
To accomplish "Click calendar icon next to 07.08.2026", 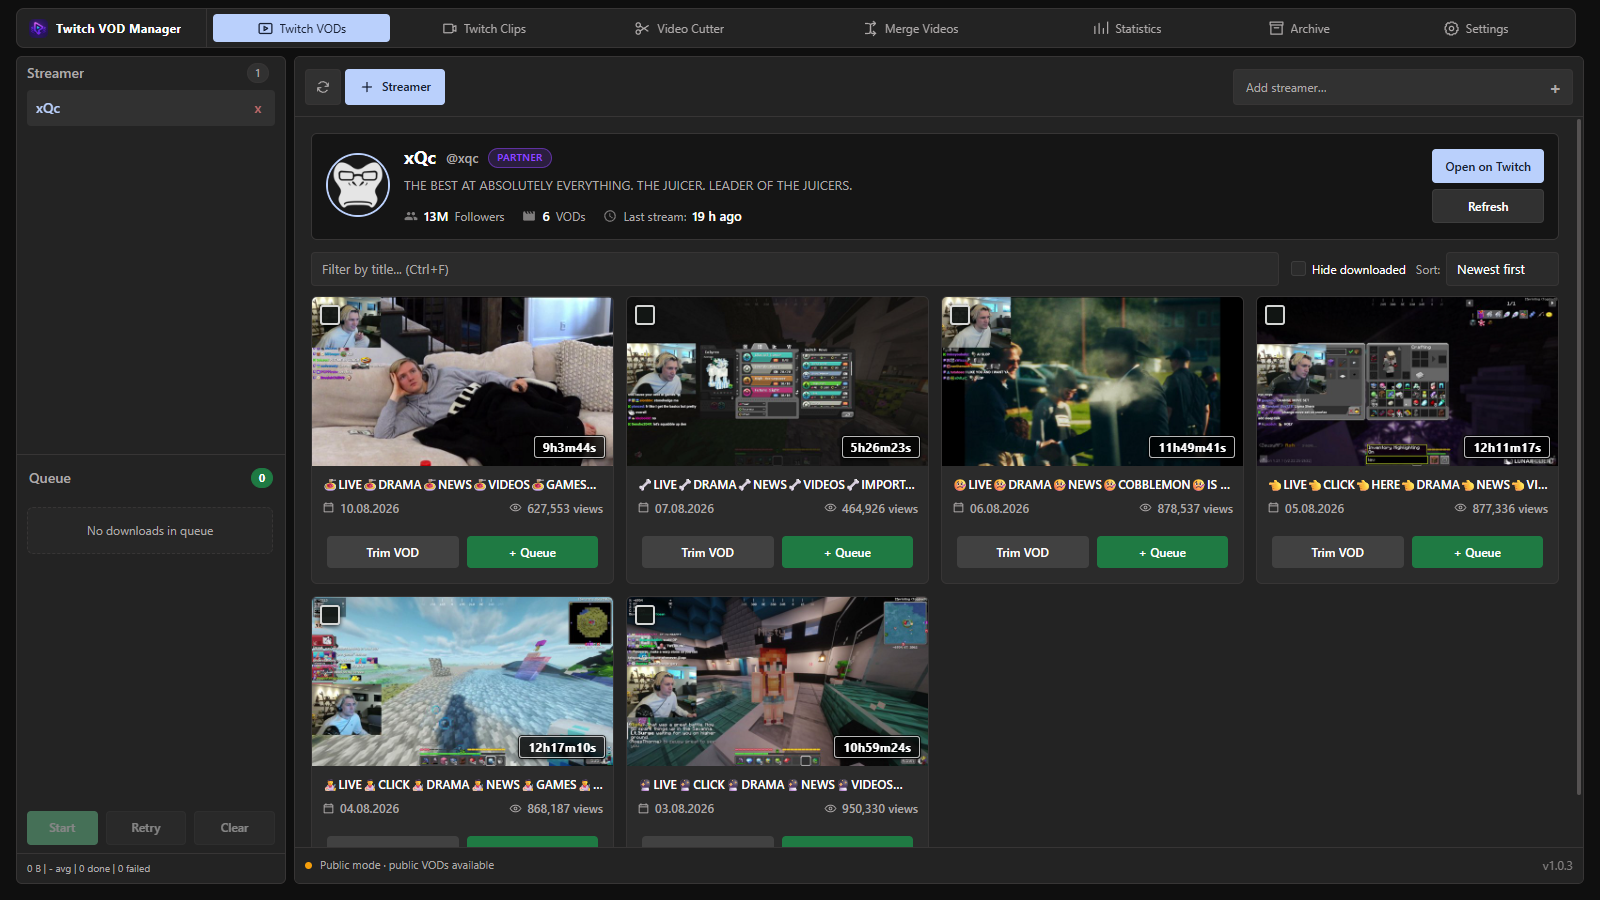I will click(643, 508).
